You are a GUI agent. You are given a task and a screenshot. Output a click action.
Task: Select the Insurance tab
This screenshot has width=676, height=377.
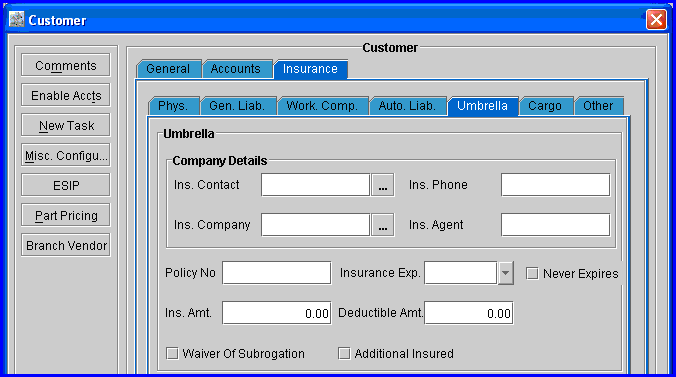[x=310, y=69]
